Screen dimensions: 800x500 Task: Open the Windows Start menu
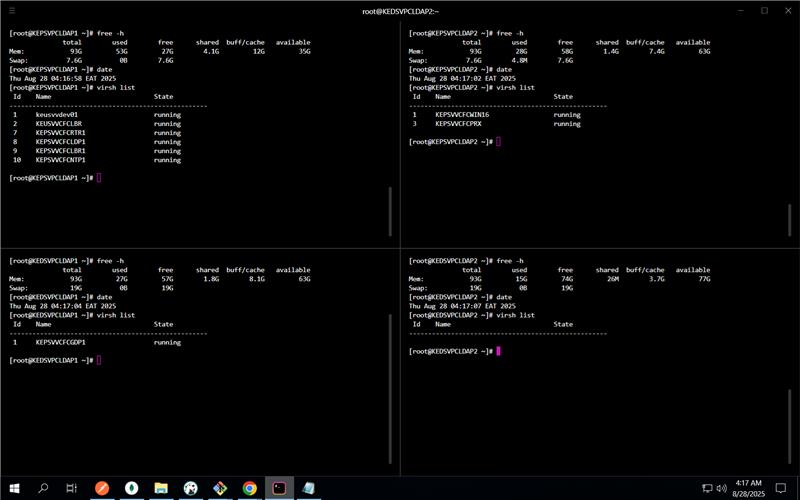(14, 488)
